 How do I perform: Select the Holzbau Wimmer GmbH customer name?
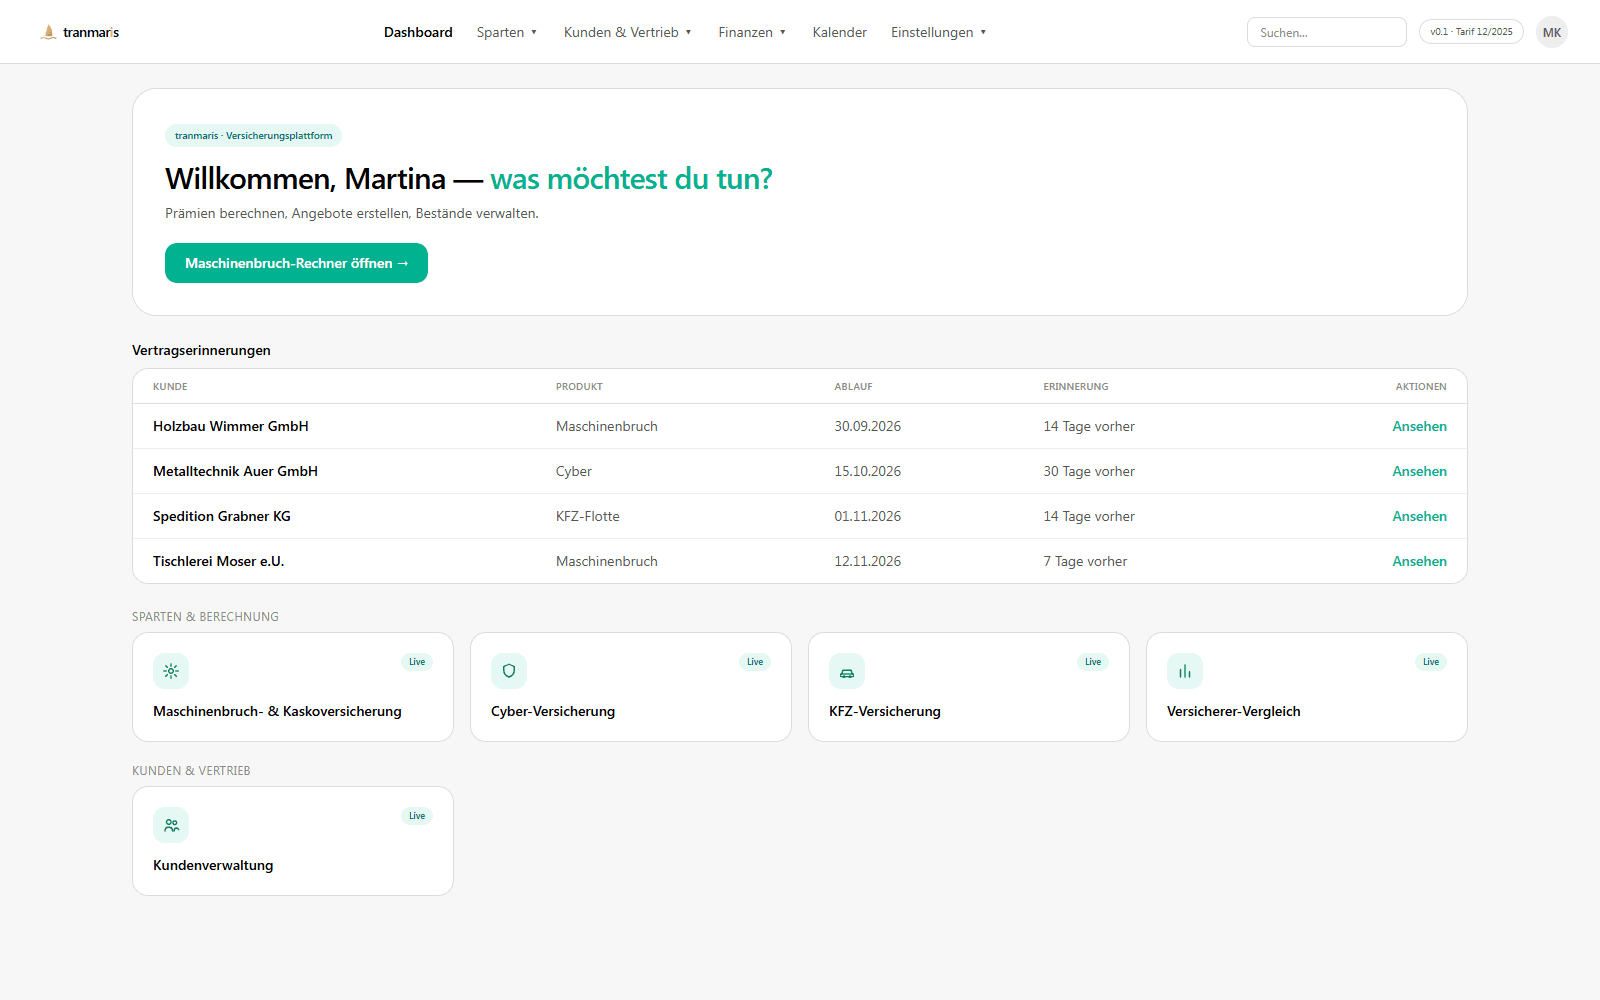(231, 426)
